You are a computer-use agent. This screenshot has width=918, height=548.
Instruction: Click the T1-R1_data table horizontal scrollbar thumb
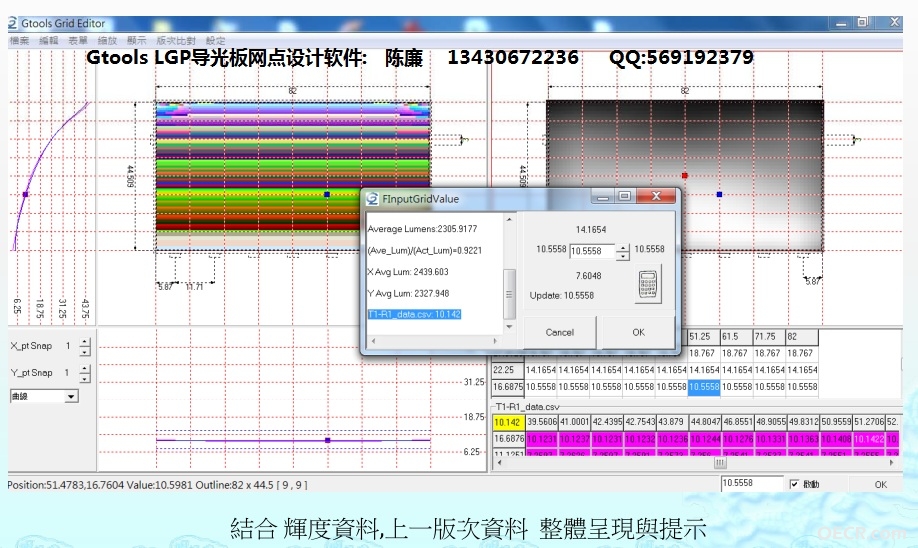click(x=720, y=463)
